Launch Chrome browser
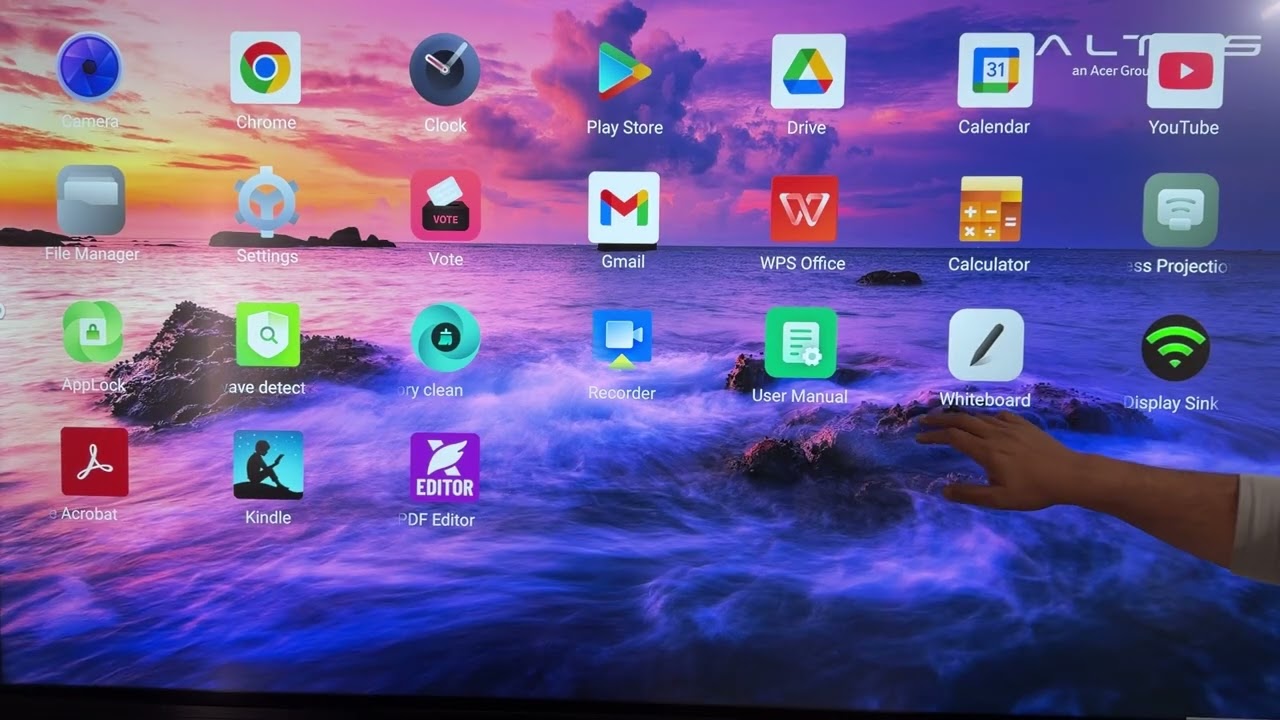The image size is (1280, 720). pyautogui.click(x=265, y=68)
